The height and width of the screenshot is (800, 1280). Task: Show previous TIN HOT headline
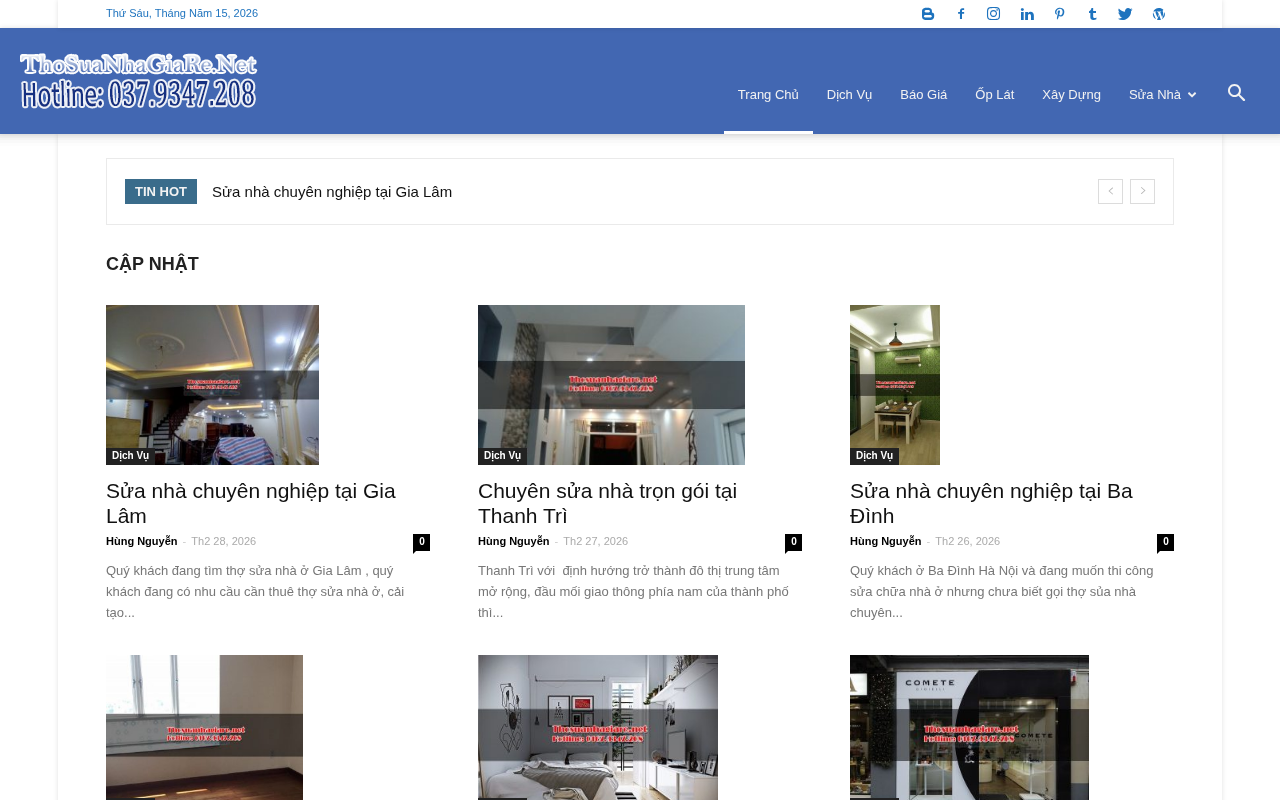tap(1110, 191)
